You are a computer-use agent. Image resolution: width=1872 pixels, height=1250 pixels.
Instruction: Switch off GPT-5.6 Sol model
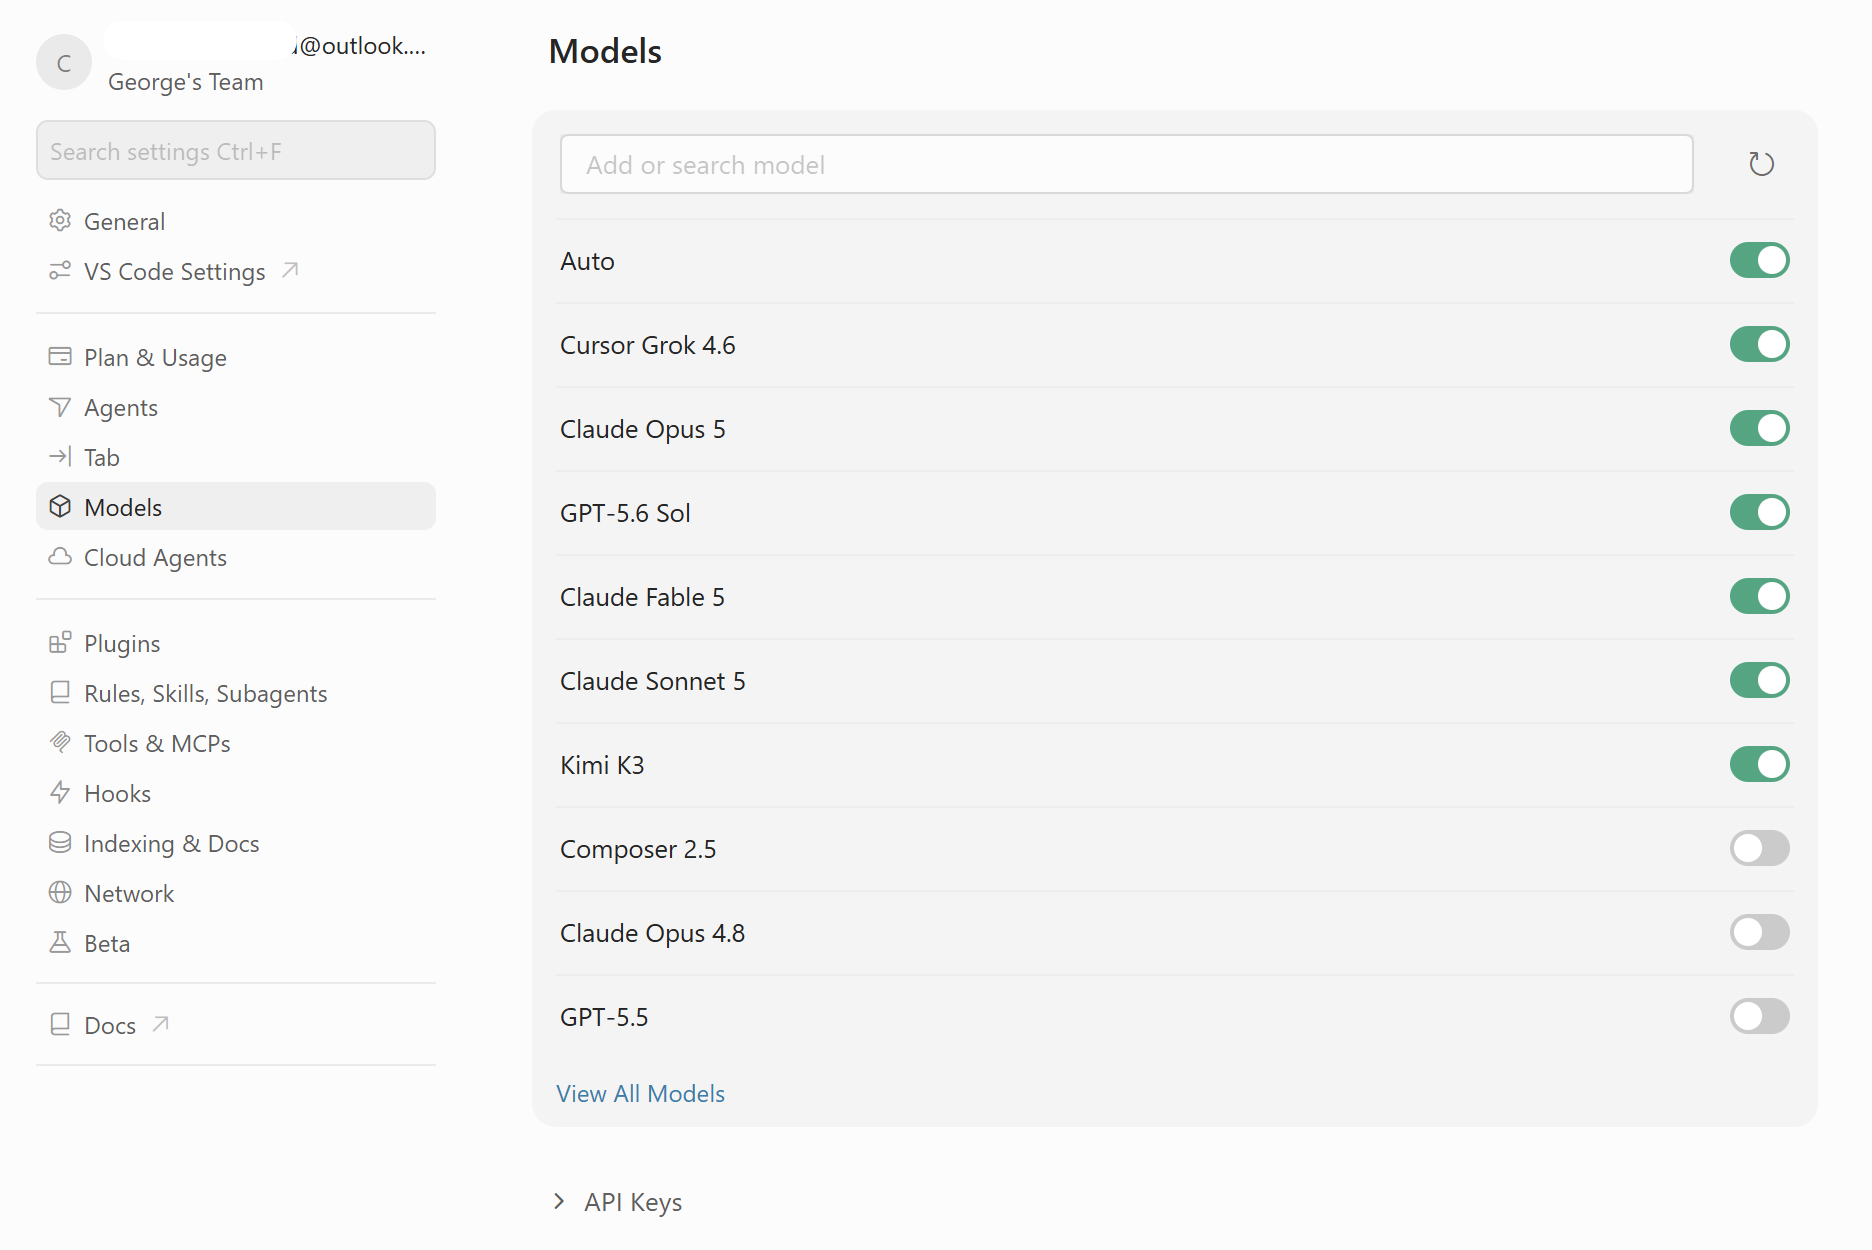coord(1759,513)
